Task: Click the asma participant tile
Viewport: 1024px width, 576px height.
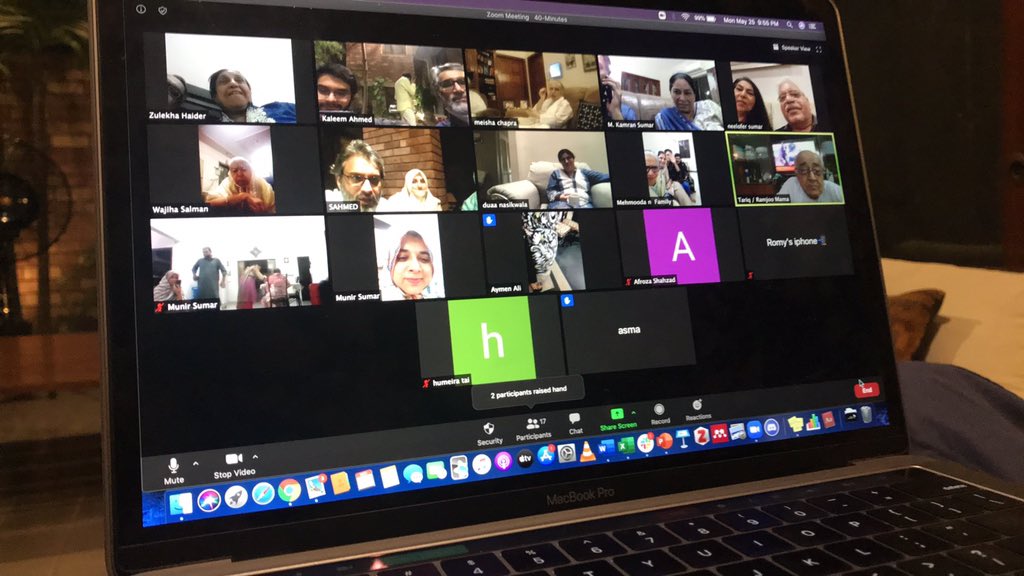Action: pyautogui.click(x=628, y=330)
